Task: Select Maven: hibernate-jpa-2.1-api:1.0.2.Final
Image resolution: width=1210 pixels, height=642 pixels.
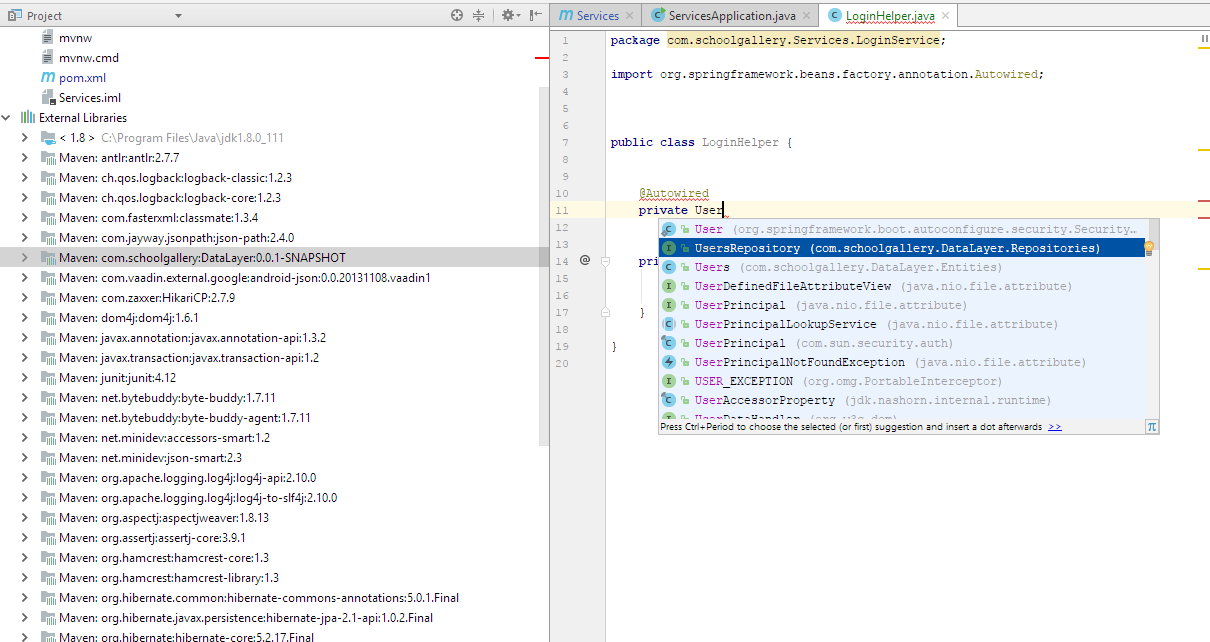Action: pos(246,618)
